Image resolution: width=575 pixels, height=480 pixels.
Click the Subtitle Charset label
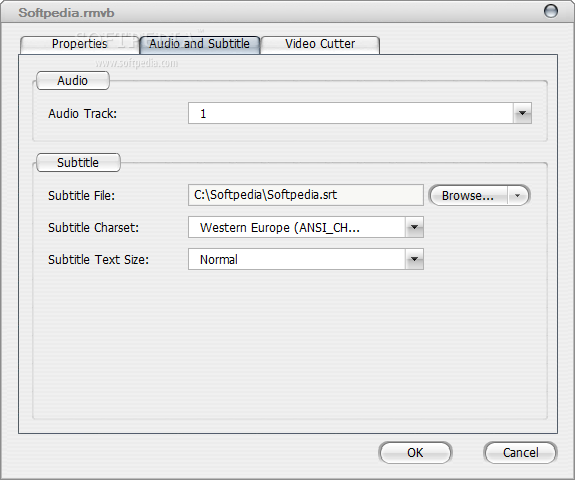click(x=94, y=228)
